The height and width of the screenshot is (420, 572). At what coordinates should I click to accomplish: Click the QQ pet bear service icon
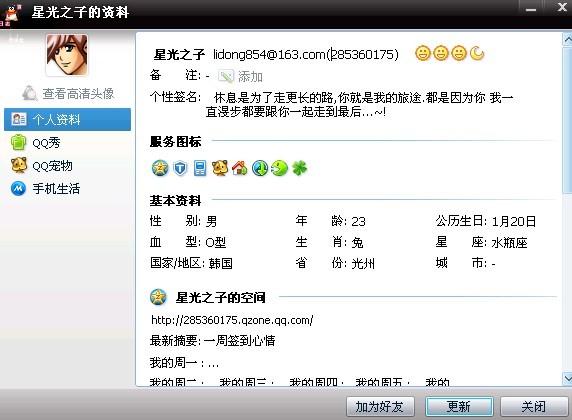(220, 168)
